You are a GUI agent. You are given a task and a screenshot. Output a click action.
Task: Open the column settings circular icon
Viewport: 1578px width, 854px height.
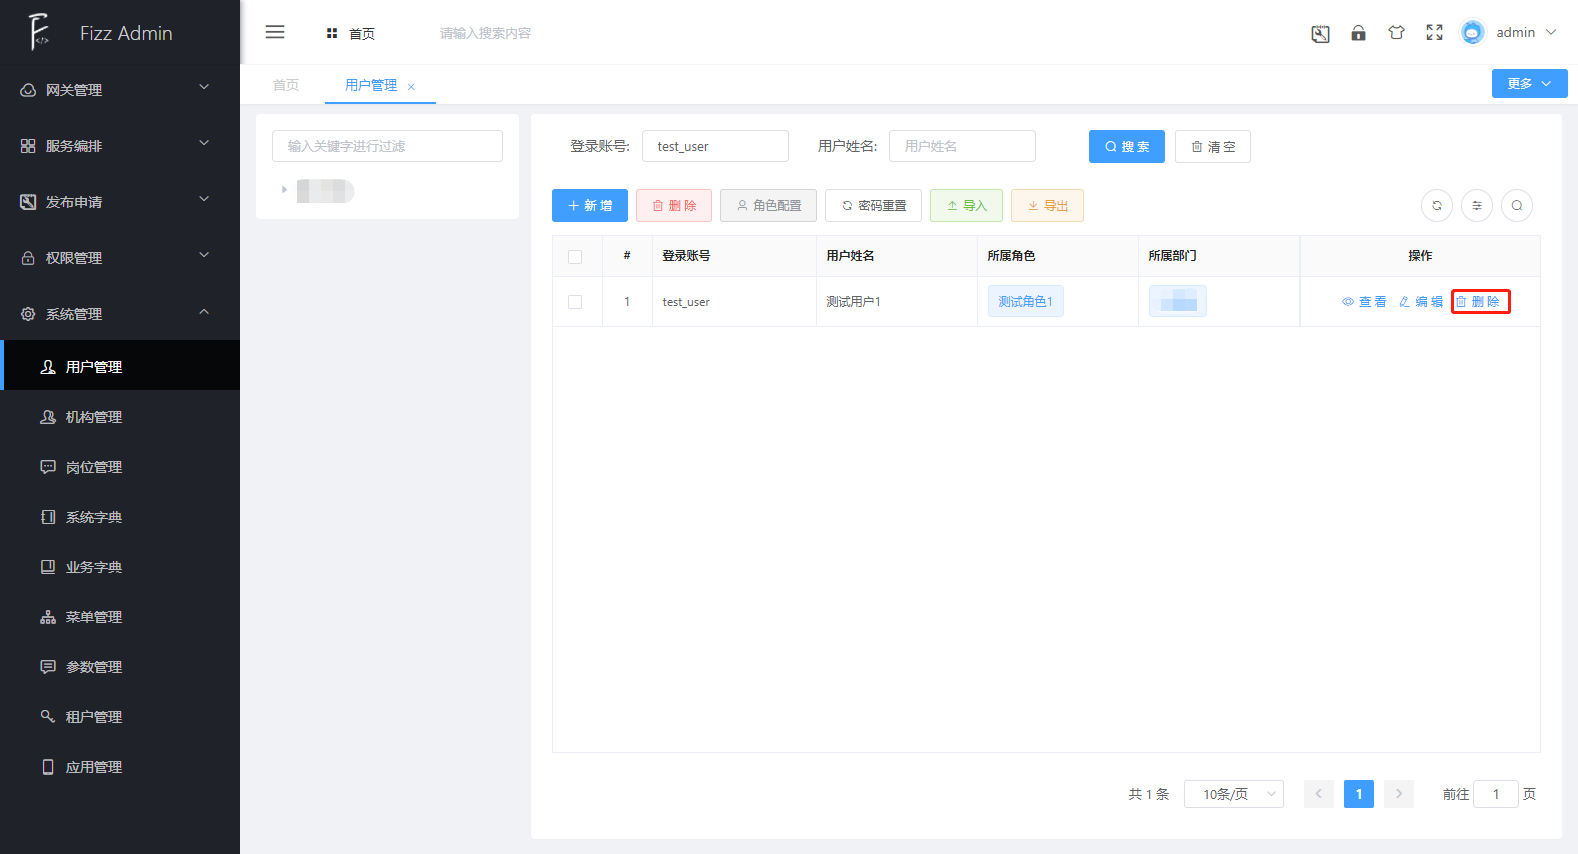click(1477, 205)
